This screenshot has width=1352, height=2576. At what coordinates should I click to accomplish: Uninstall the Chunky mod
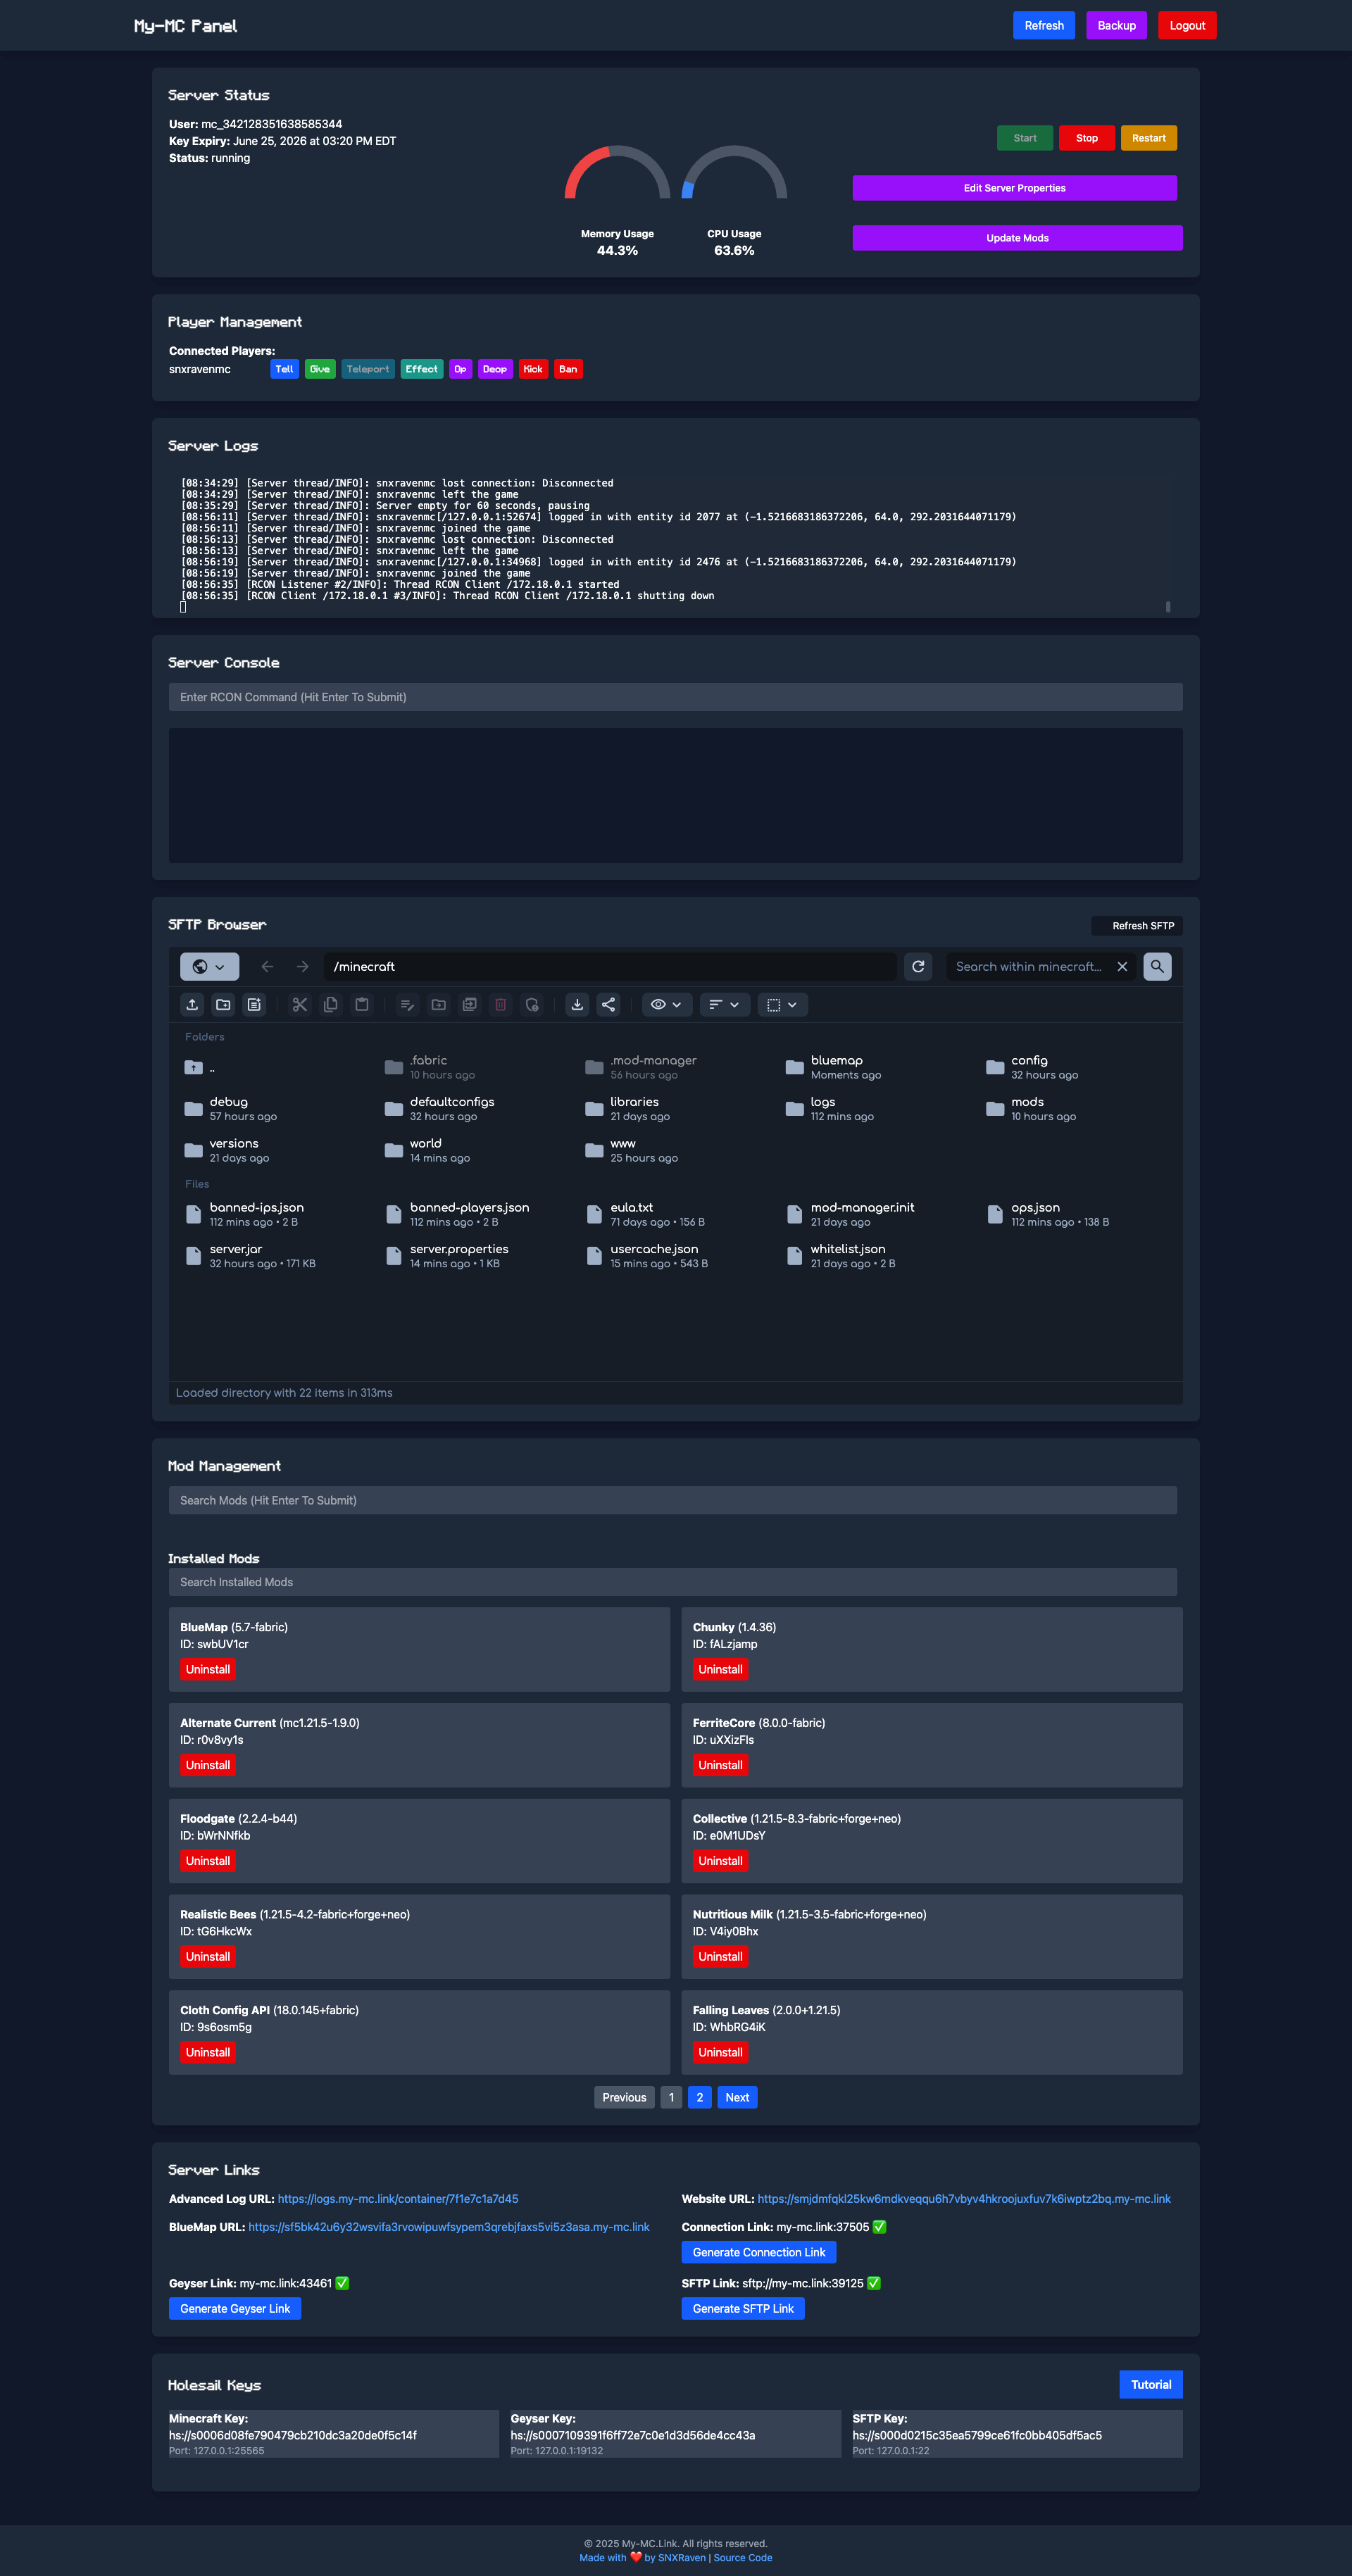pyautogui.click(x=720, y=1669)
